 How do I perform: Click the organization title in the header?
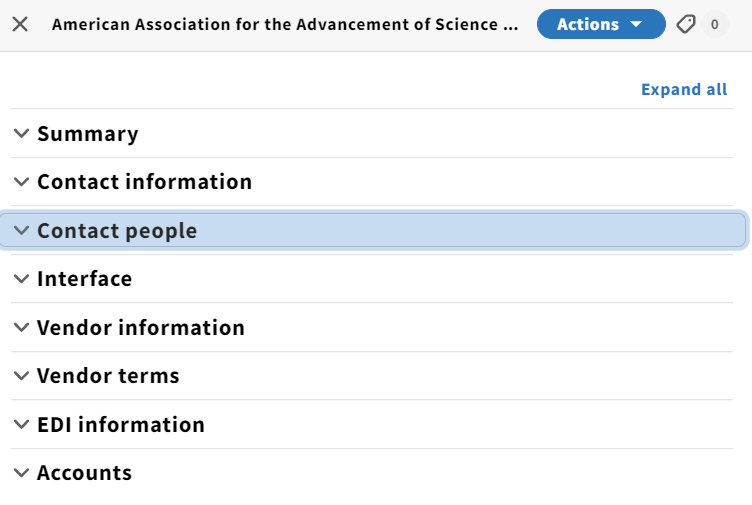click(x=285, y=24)
